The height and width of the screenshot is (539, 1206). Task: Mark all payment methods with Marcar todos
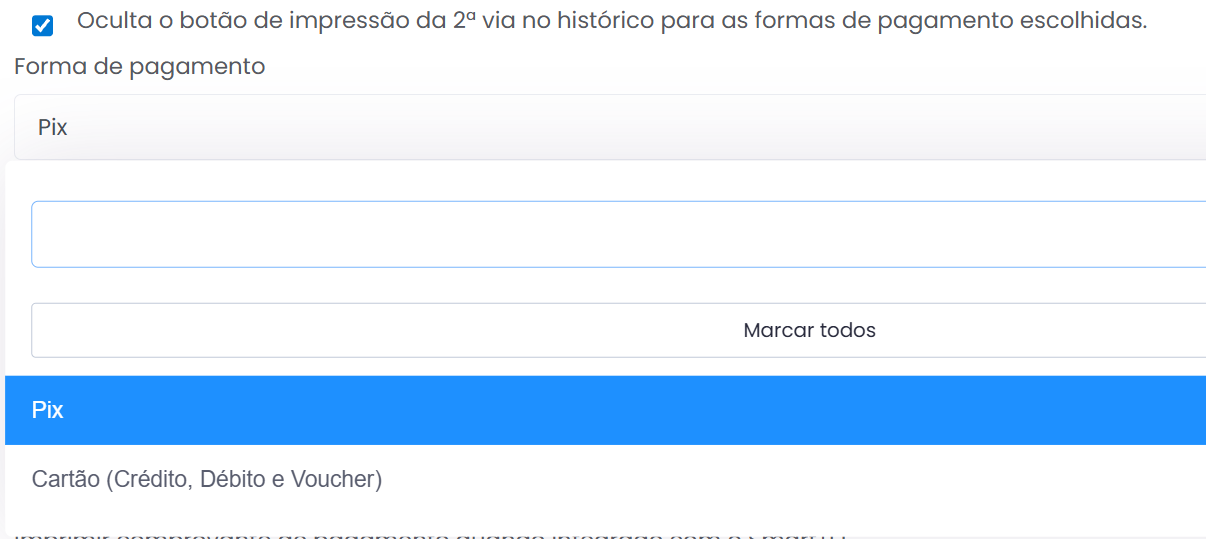point(809,330)
